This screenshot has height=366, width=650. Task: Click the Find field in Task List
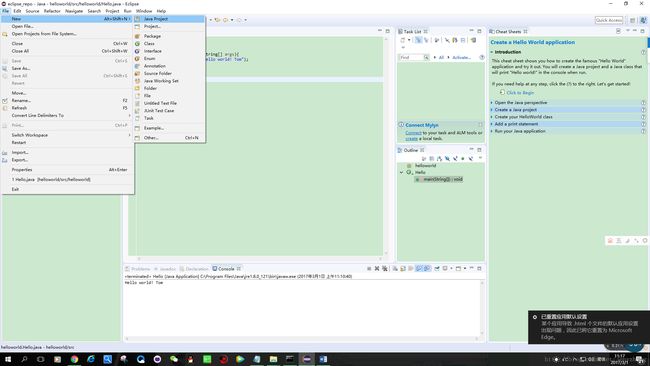point(411,58)
